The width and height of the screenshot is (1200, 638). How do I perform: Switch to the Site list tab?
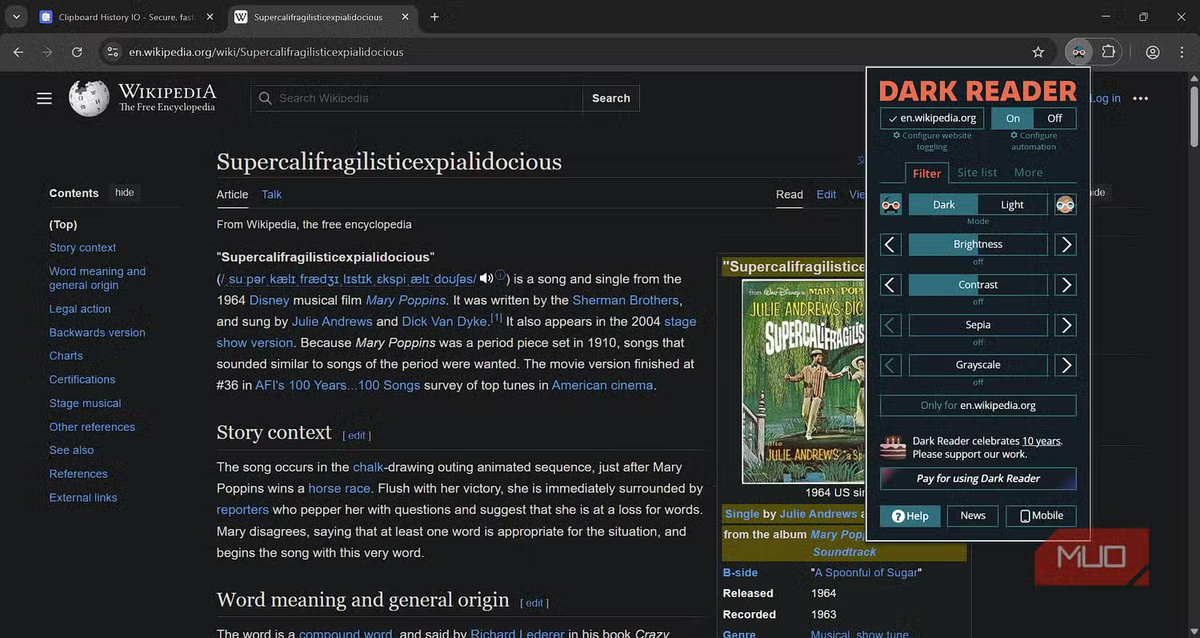977,173
